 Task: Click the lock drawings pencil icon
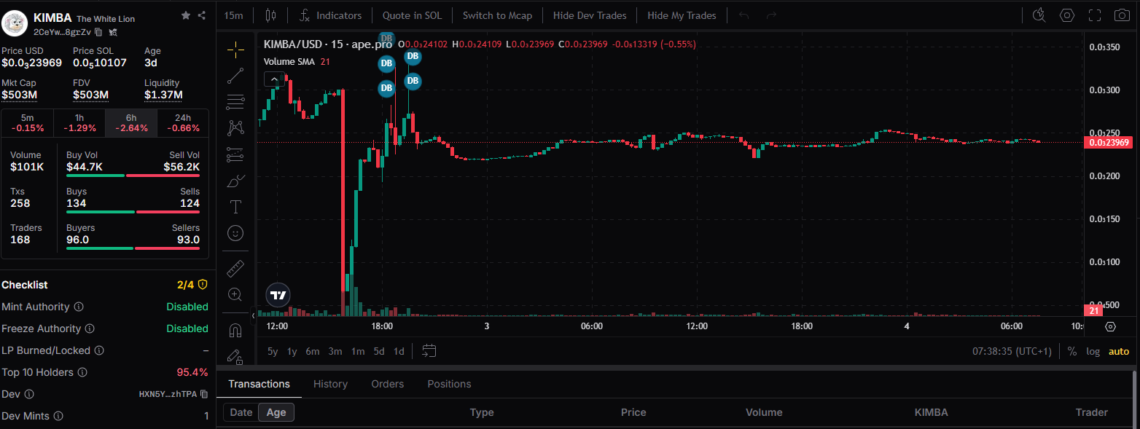[x=235, y=356]
